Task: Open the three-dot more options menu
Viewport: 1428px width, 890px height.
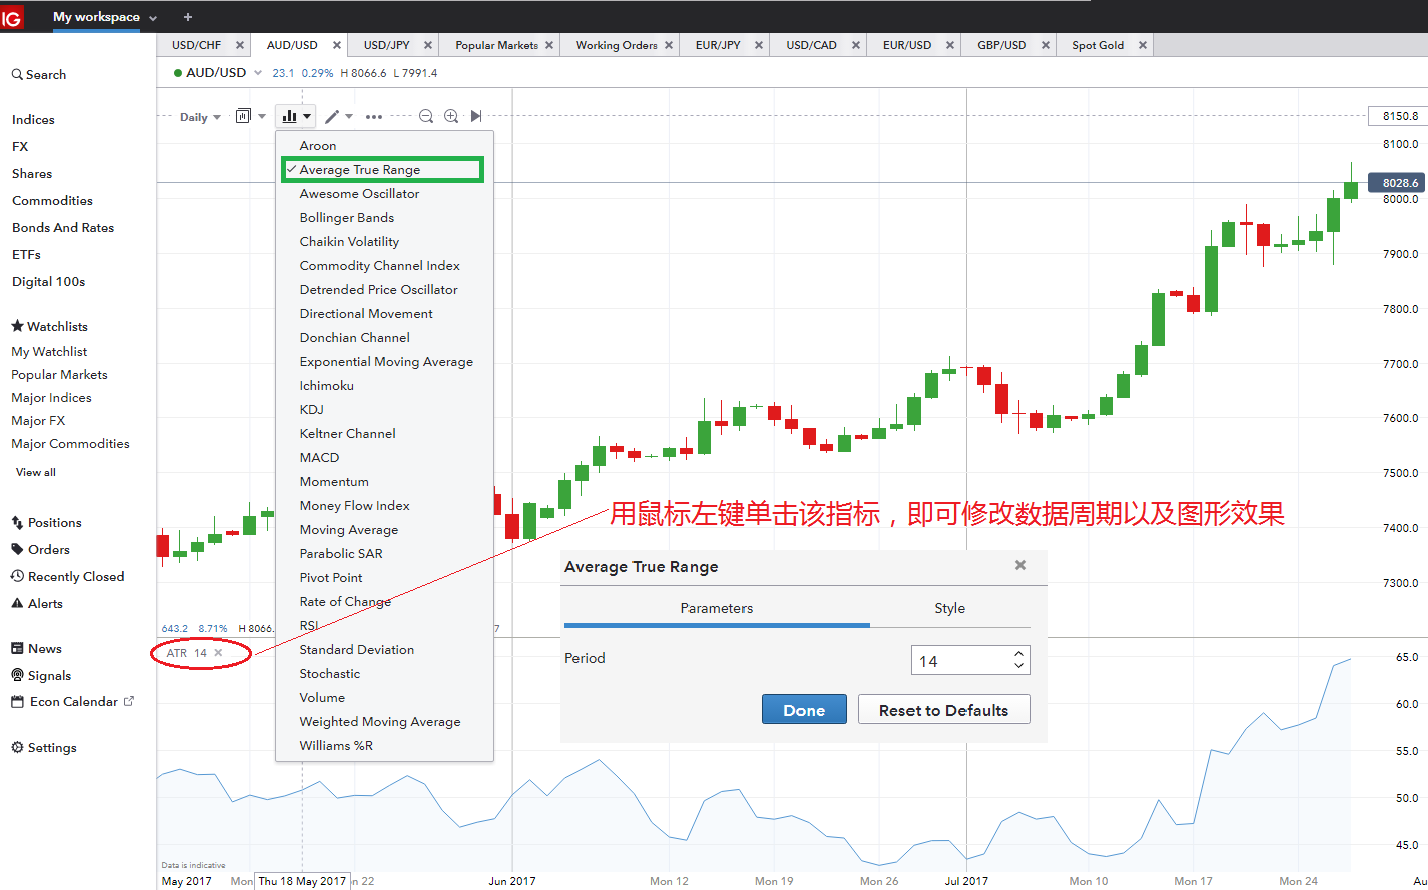Action: (374, 117)
